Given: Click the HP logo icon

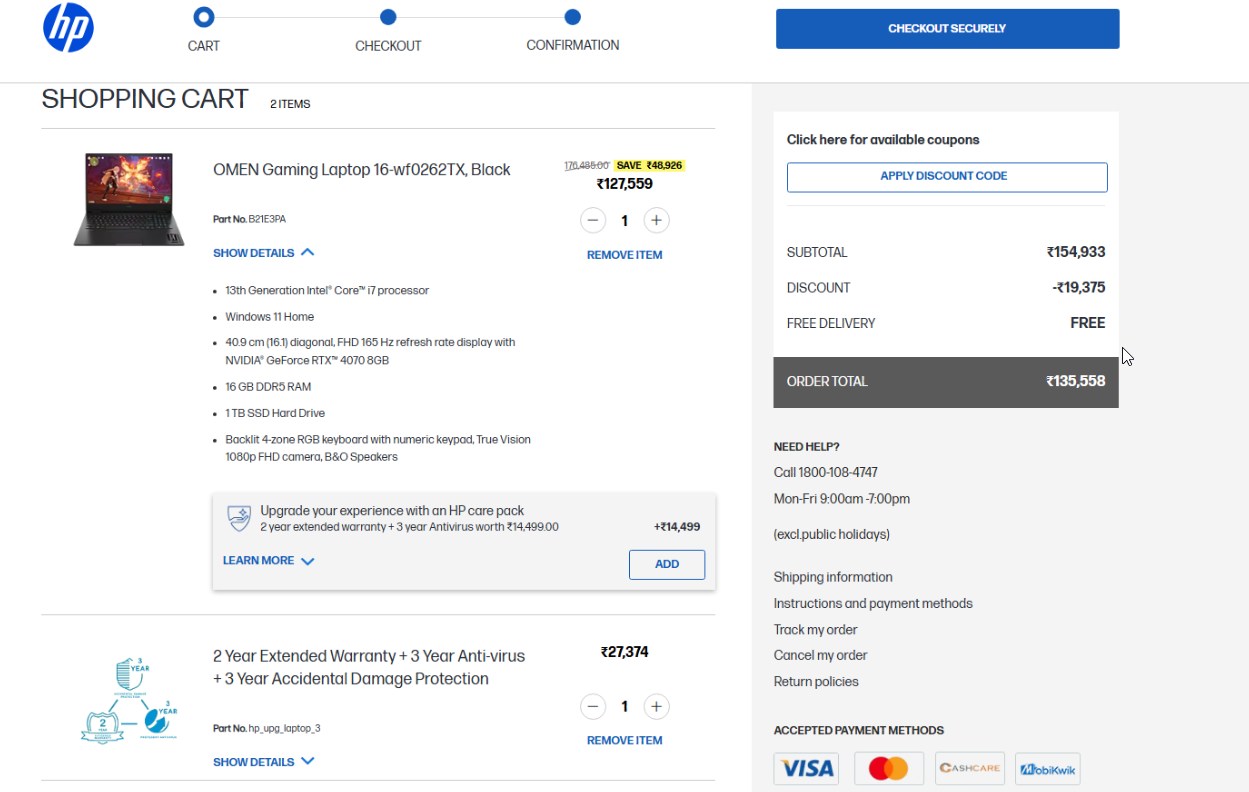Looking at the screenshot, I should (x=68, y=28).
